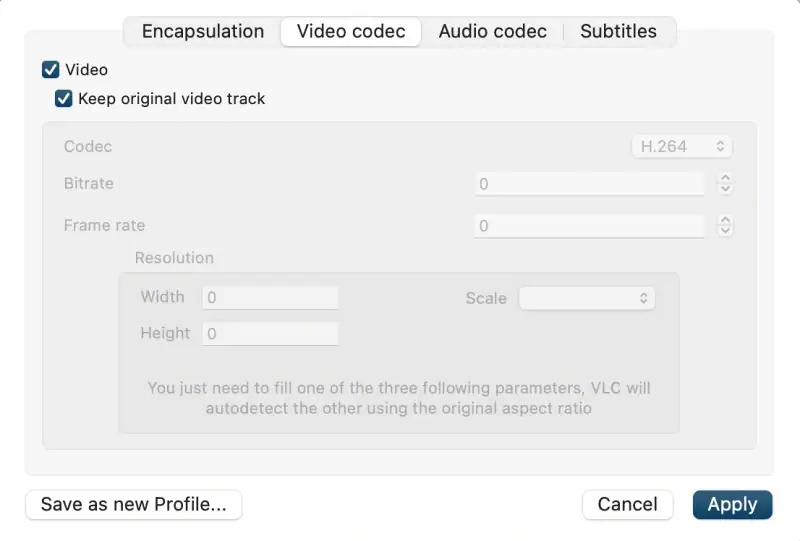
Task: Increase Frame rate with up arrow
Action: (x=725, y=220)
